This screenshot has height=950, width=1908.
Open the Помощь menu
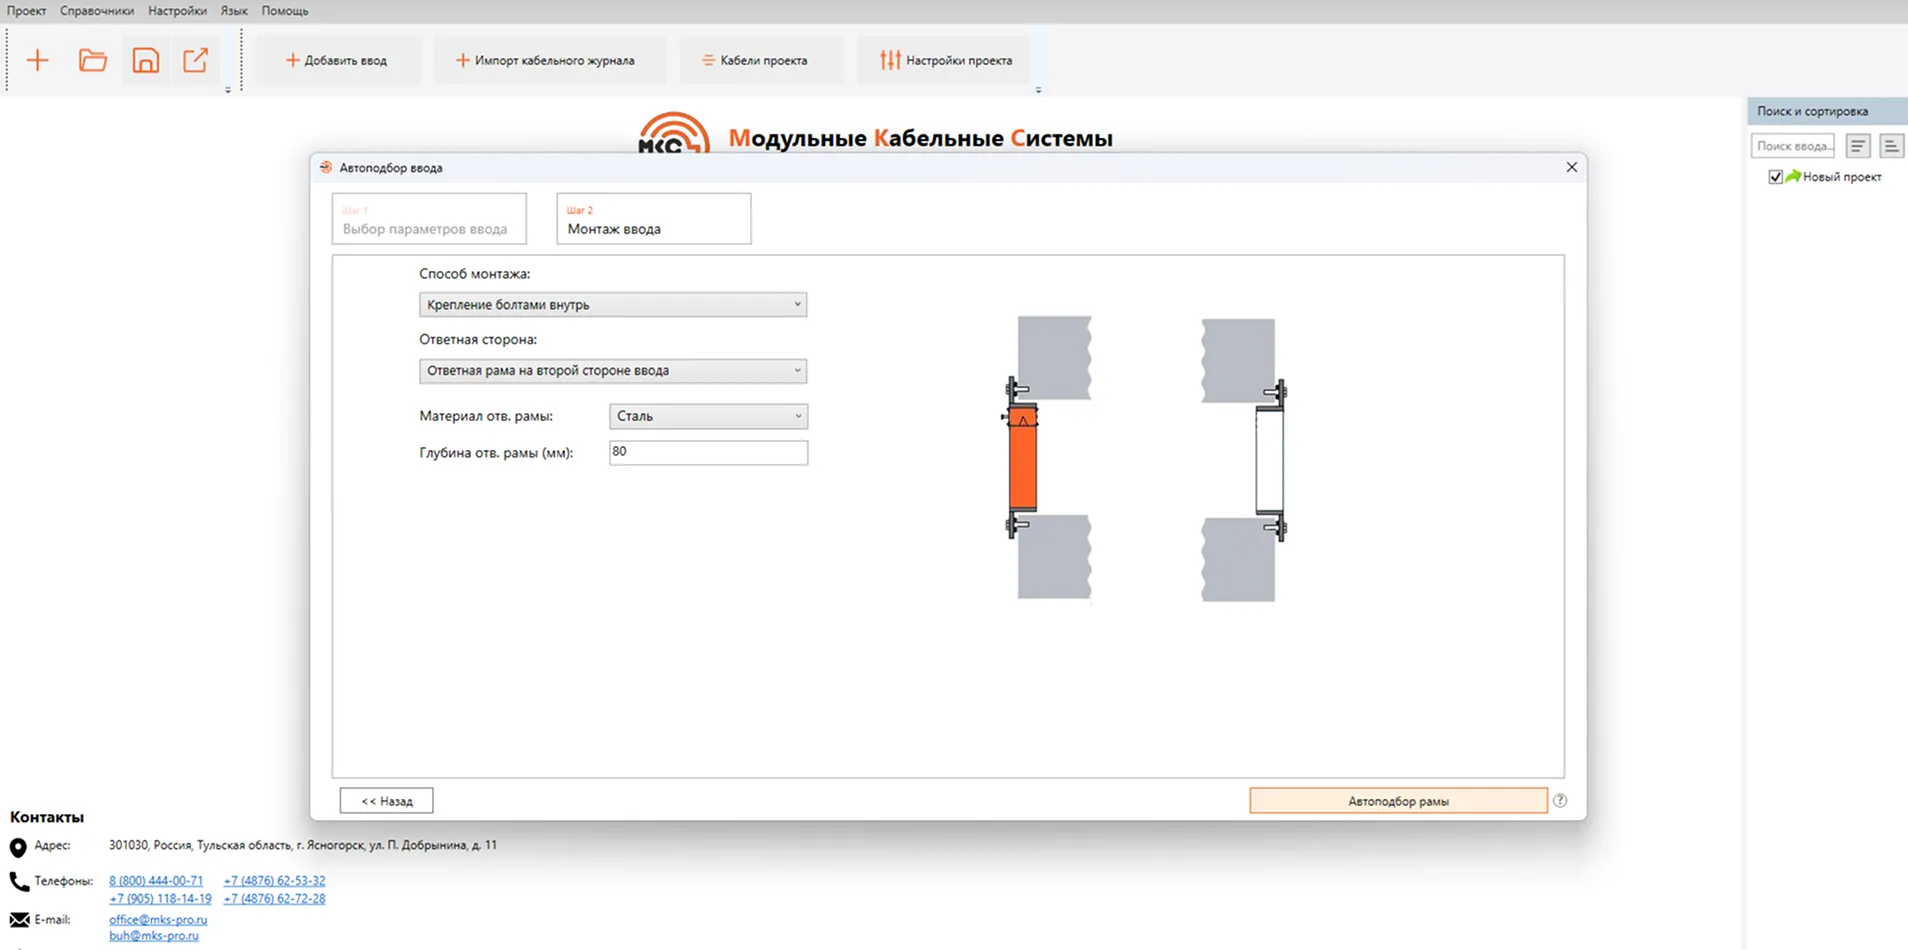pos(285,11)
